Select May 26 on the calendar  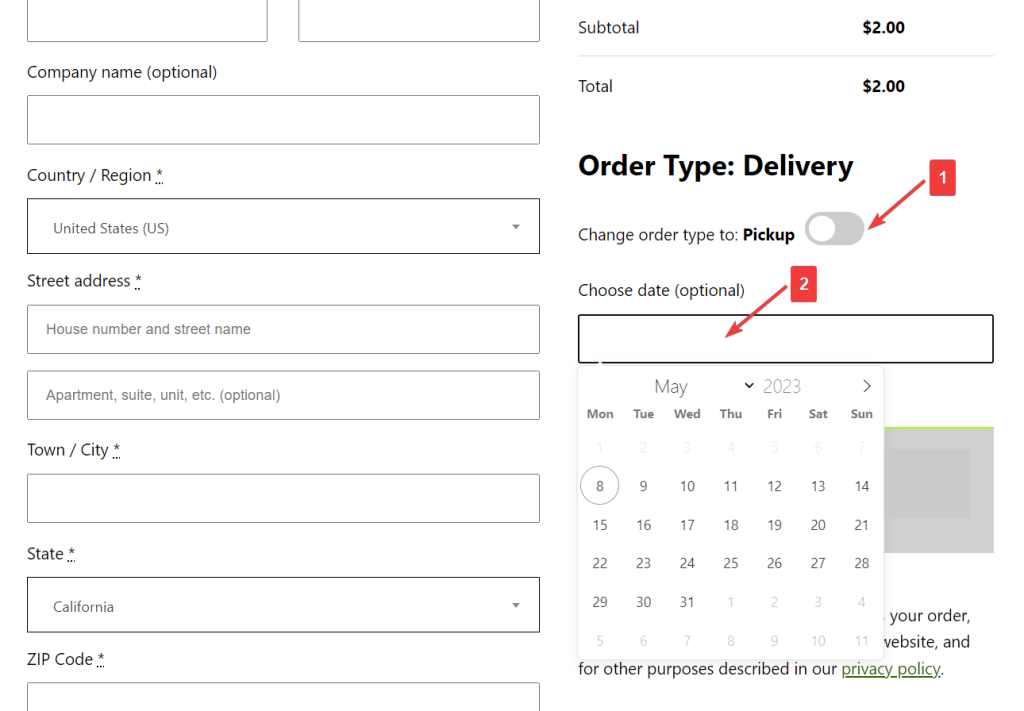(775, 563)
